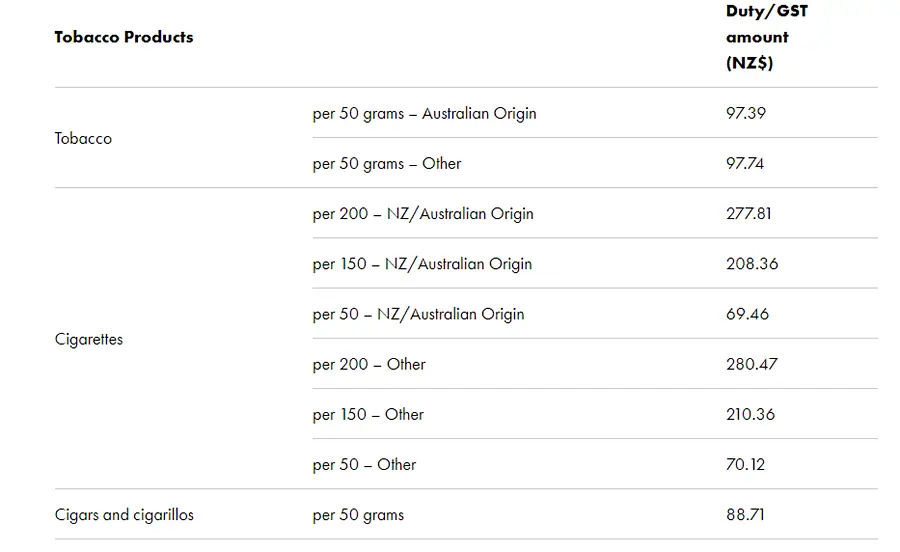
Task: Select "per 150 – NZ/Australian Origin" cell
Action: 422,264
